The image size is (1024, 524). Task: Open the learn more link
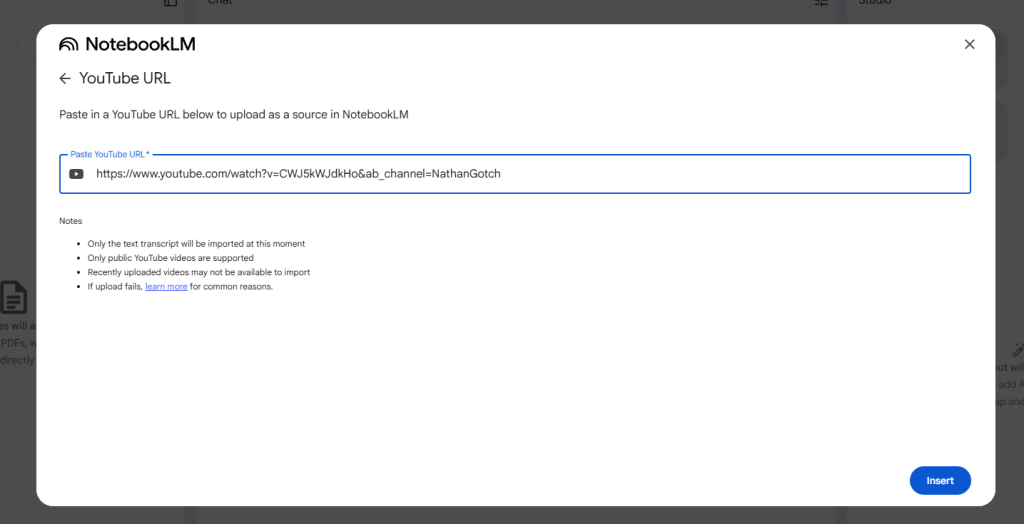(166, 287)
